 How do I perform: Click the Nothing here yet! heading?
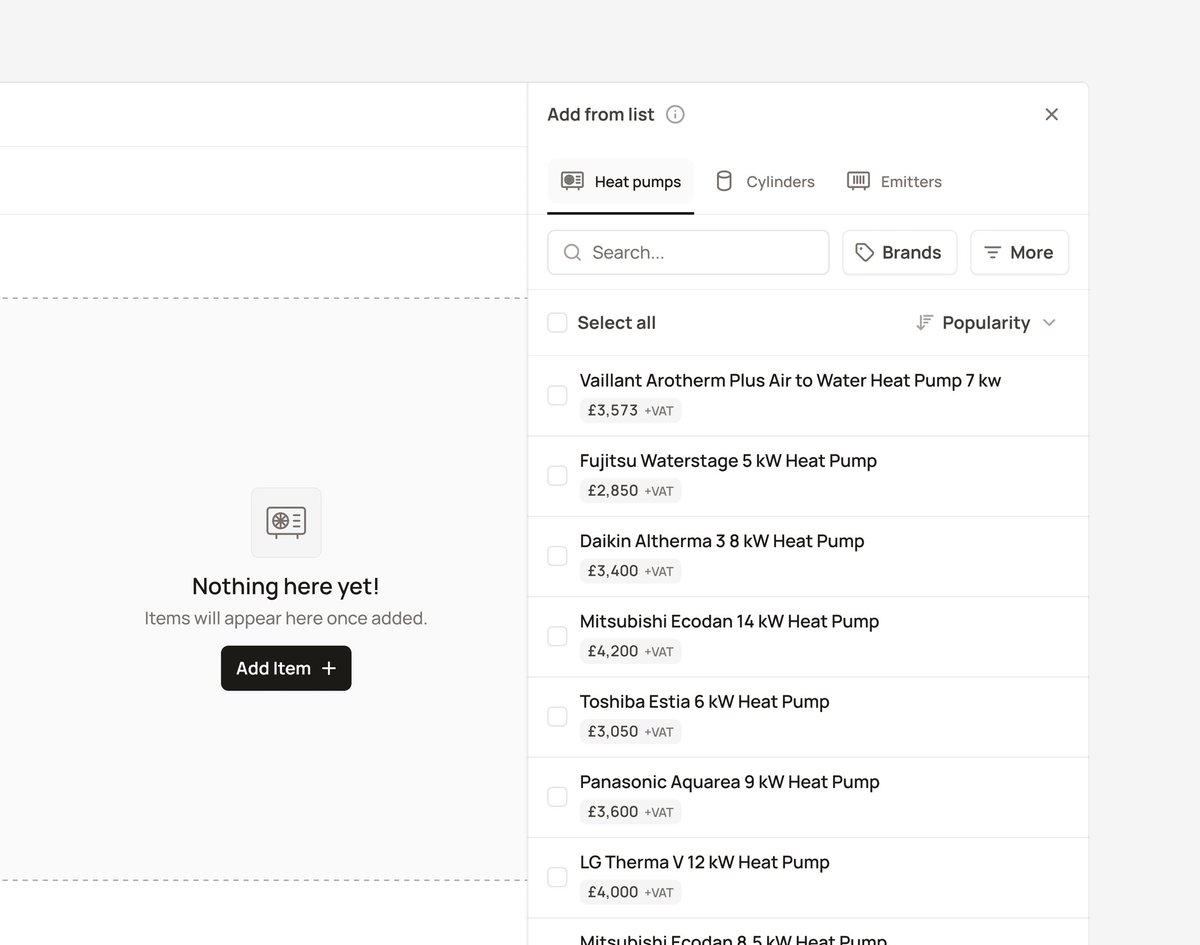tap(286, 586)
